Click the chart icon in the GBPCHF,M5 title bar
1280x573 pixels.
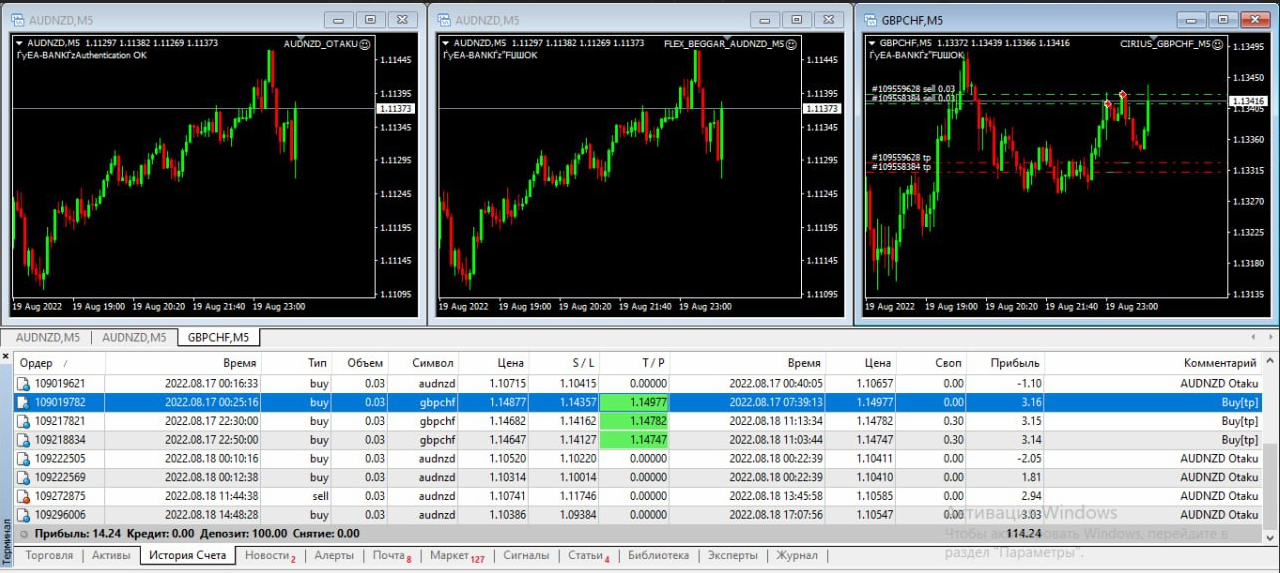(867, 19)
